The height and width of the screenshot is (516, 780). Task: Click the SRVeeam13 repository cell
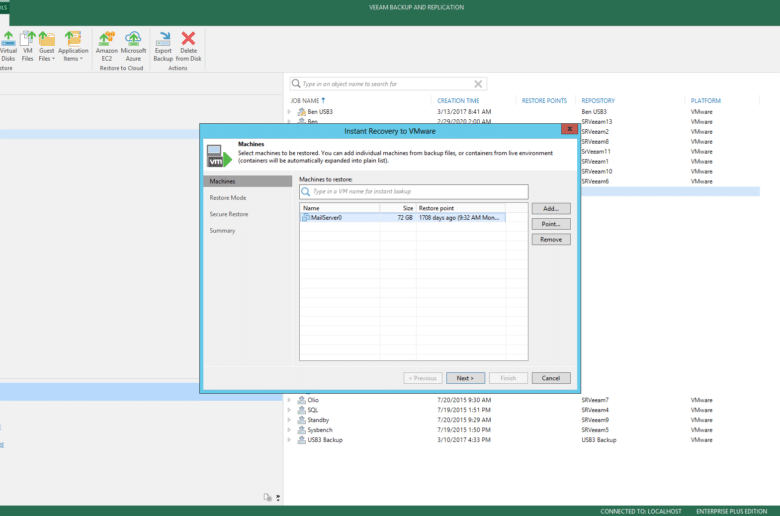(596, 121)
